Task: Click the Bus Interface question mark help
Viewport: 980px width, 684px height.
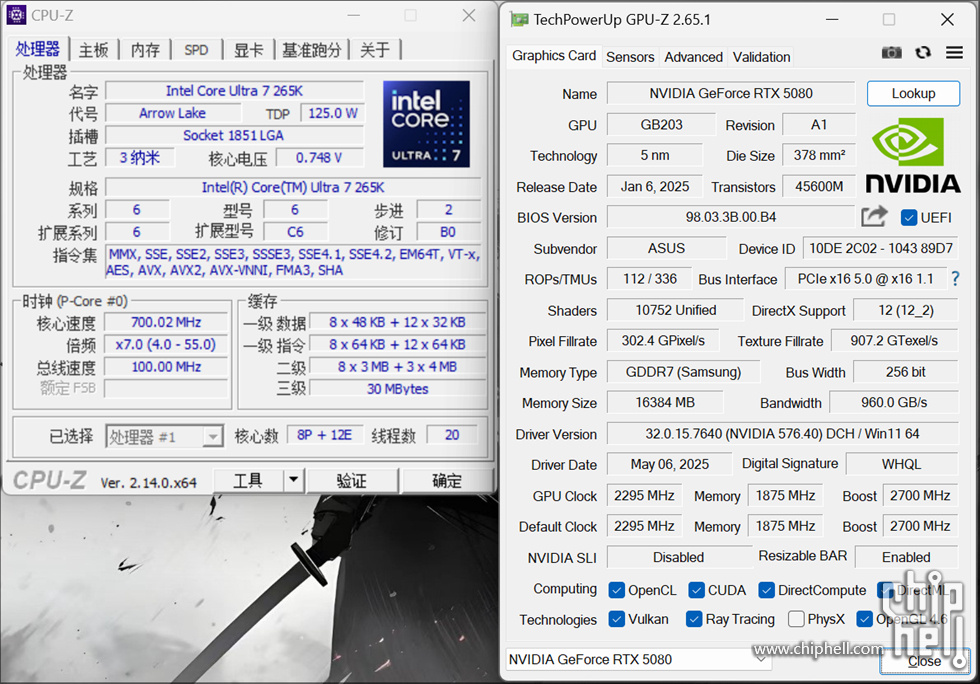Action: tap(955, 278)
